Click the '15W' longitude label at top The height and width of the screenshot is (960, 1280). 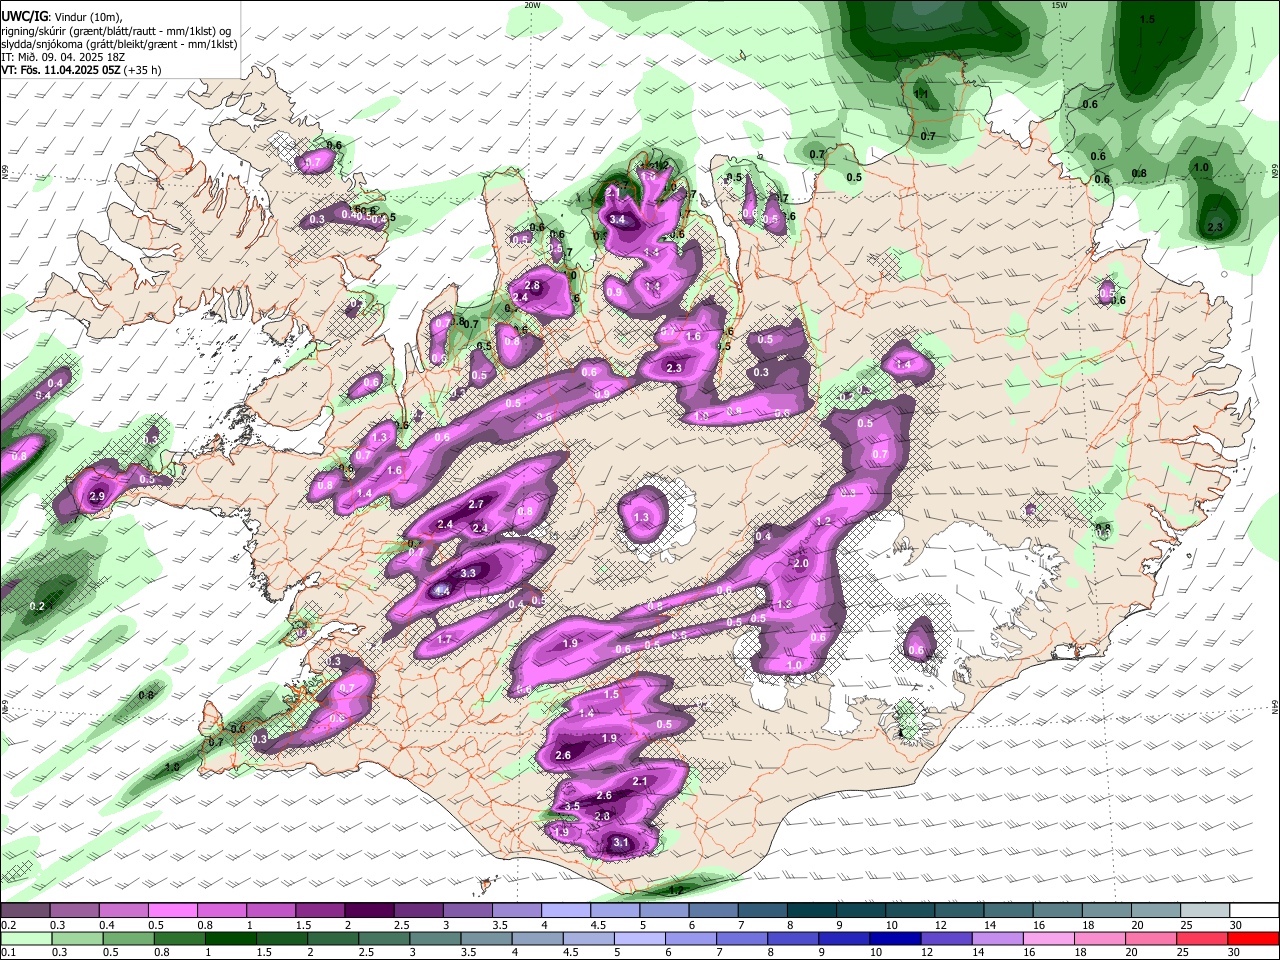click(x=1059, y=5)
